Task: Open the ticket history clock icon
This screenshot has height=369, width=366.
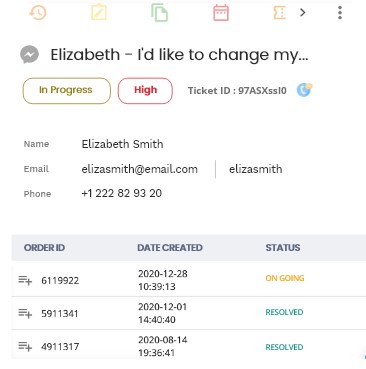Action: pos(38,13)
